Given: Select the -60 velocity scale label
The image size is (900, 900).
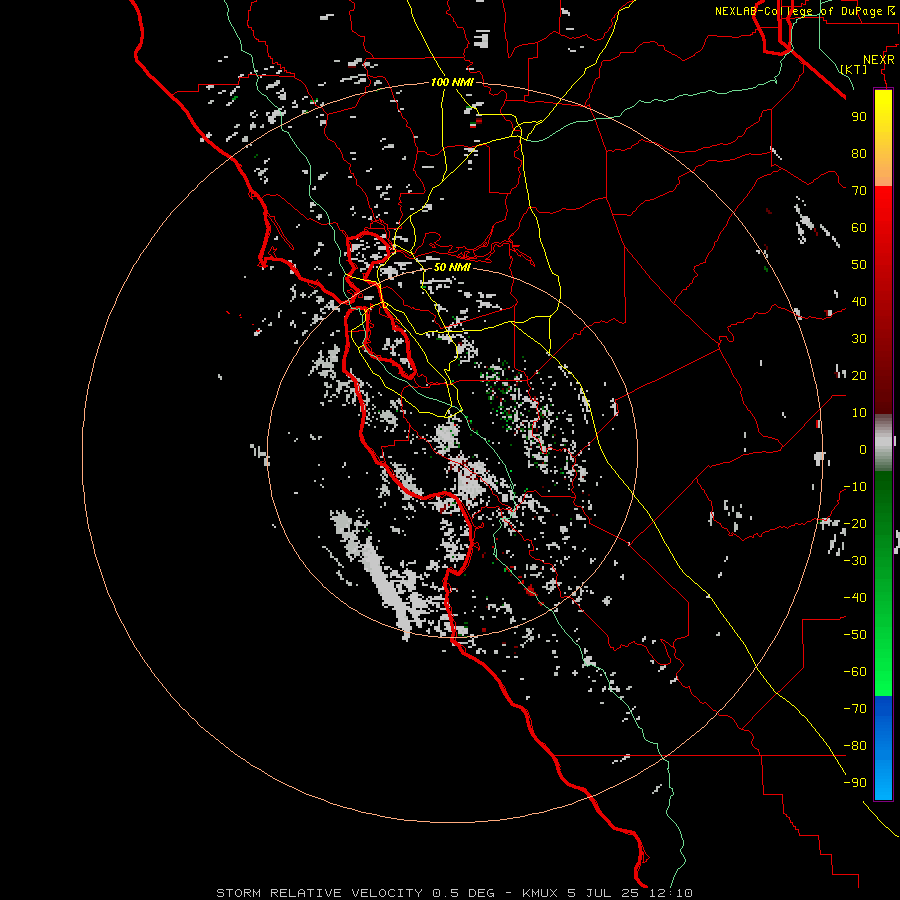Looking at the screenshot, I should pyautogui.click(x=855, y=672).
